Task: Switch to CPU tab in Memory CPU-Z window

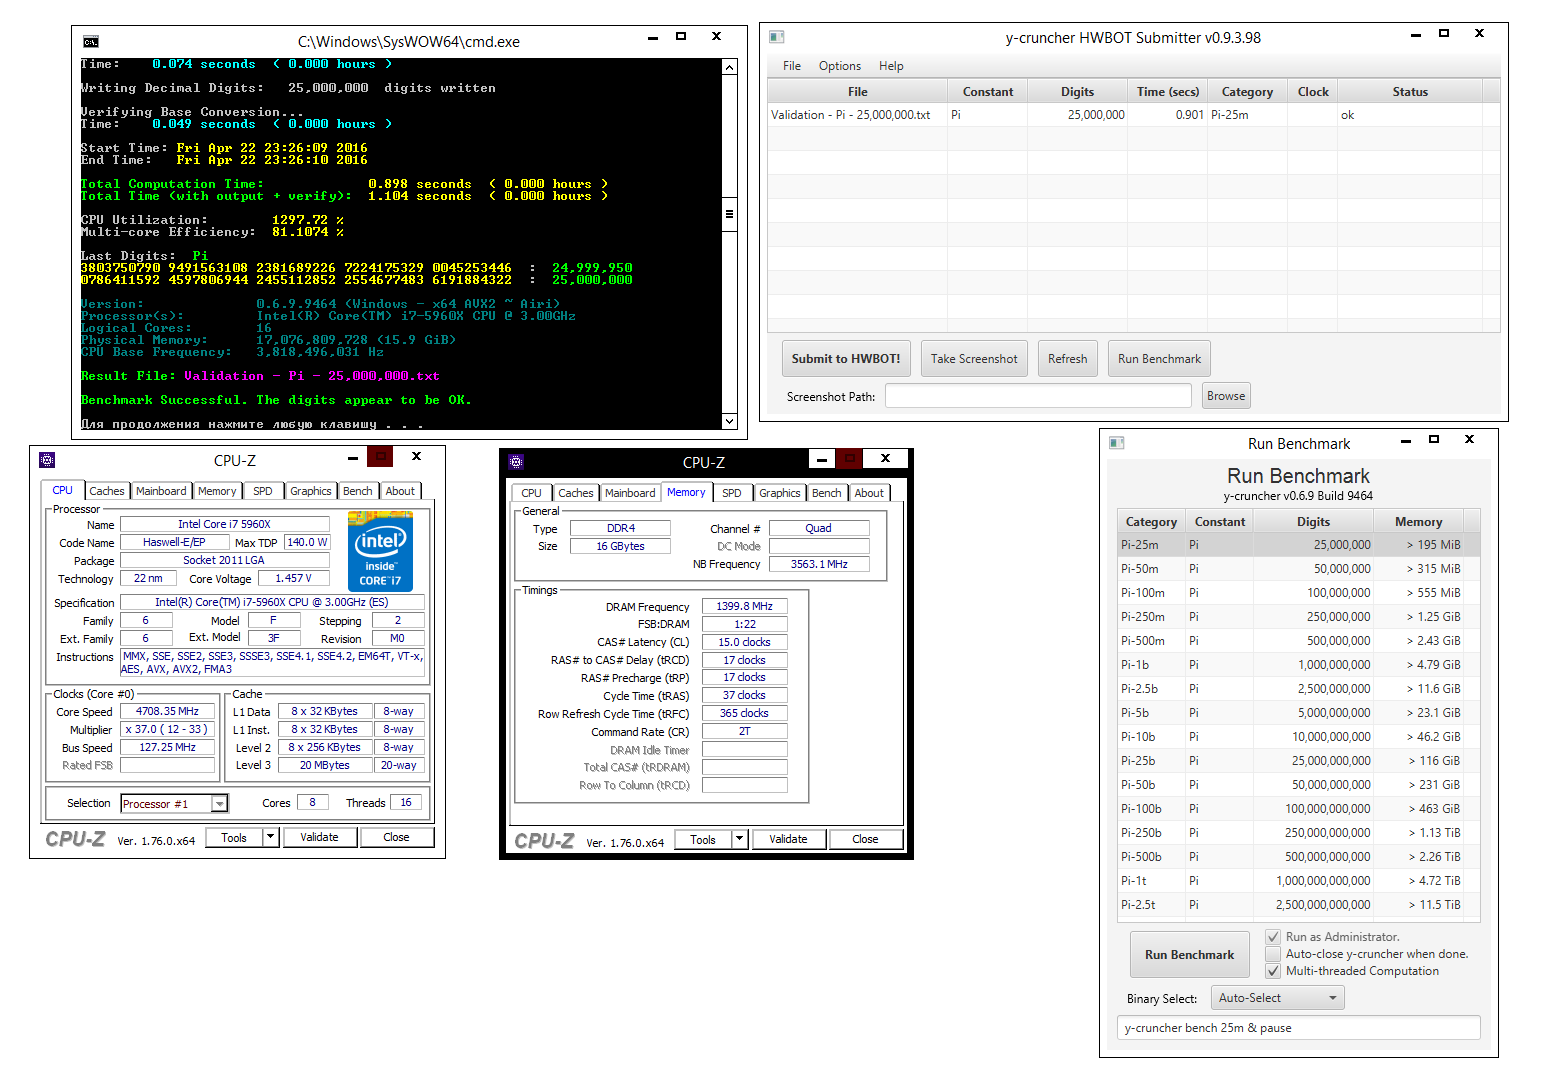Action: coord(531,493)
